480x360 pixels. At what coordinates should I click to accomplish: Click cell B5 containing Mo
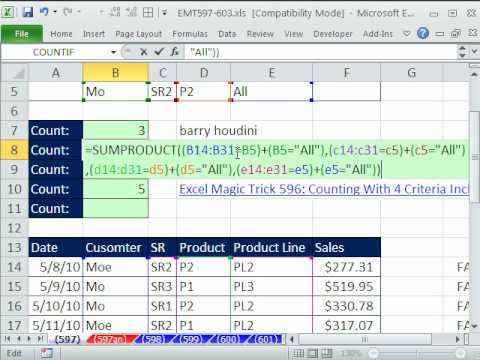click(x=115, y=92)
